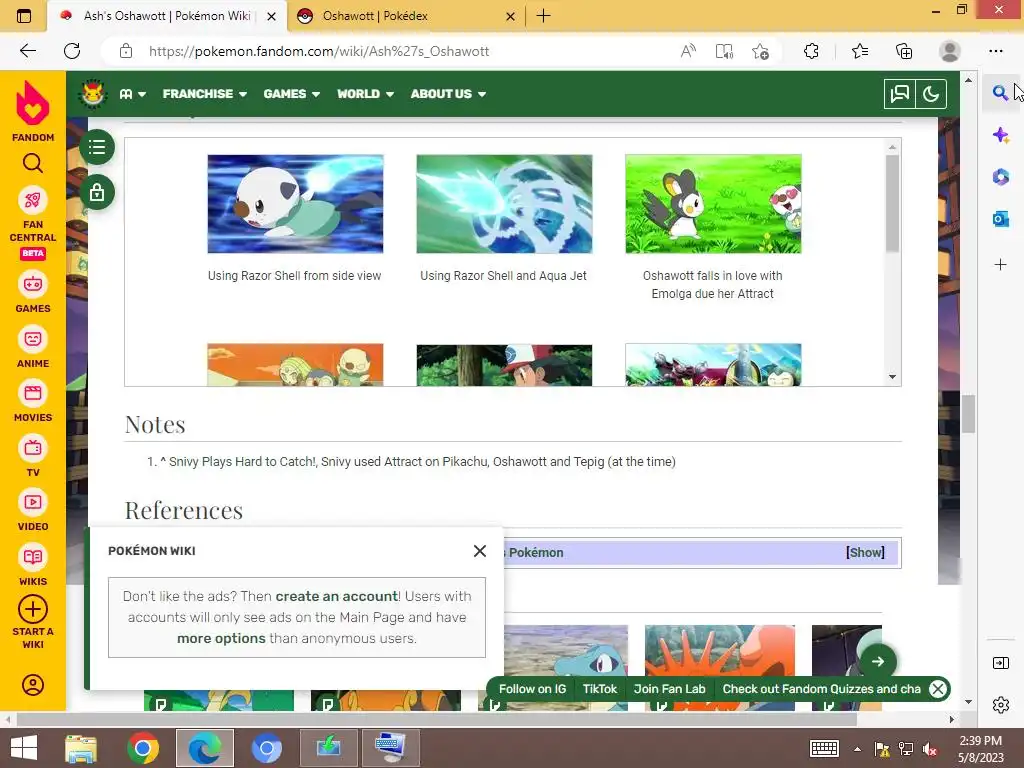Show the collapsed Pokémon navbox
This screenshot has width=1024, height=768.
click(x=865, y=552)
